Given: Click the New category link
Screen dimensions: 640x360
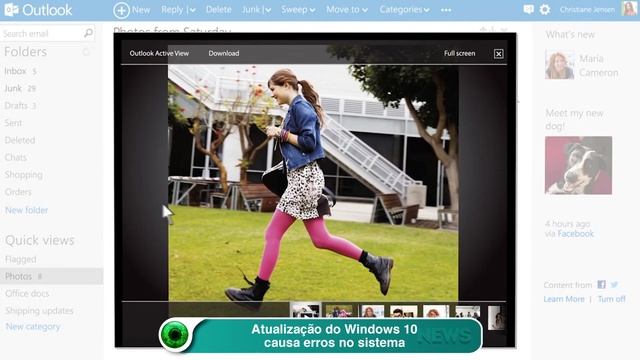Looking at the screenshot, I should (x=33, y=327).
